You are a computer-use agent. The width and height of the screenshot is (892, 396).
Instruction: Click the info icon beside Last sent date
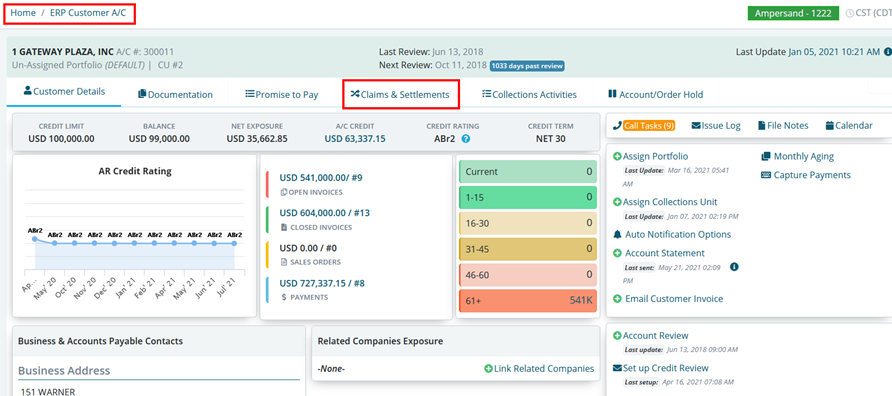click(x=734, y=266)
